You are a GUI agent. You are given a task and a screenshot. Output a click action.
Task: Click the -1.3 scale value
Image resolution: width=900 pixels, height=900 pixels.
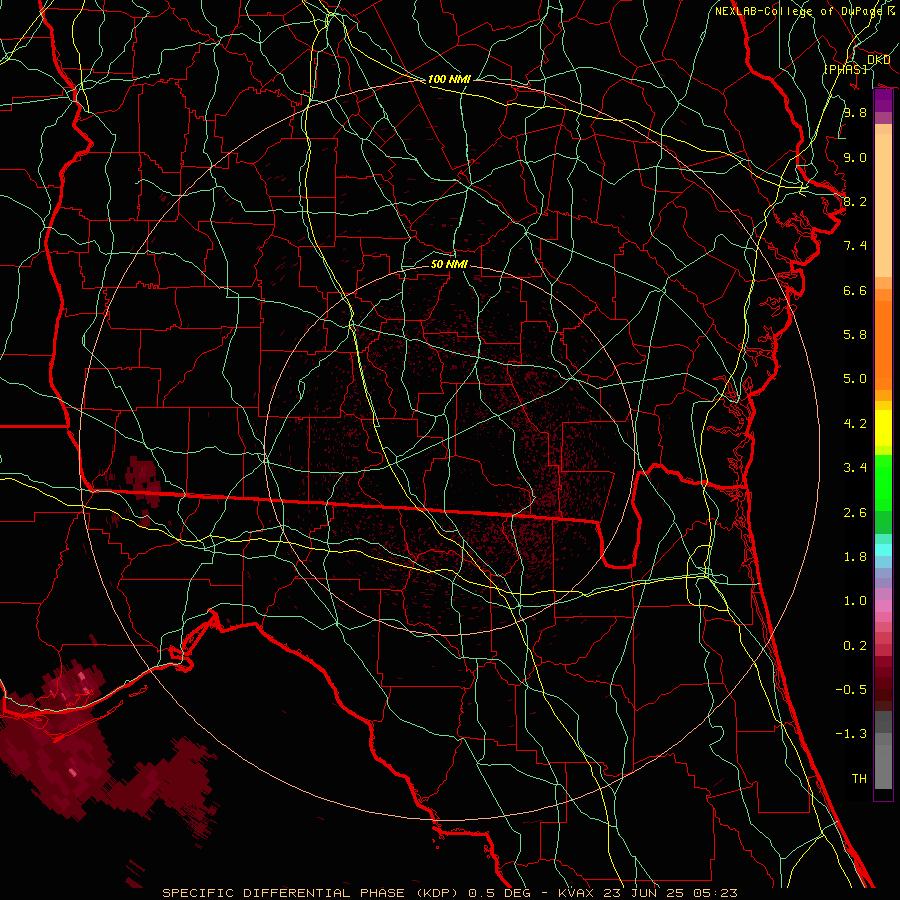coord(851,734)
